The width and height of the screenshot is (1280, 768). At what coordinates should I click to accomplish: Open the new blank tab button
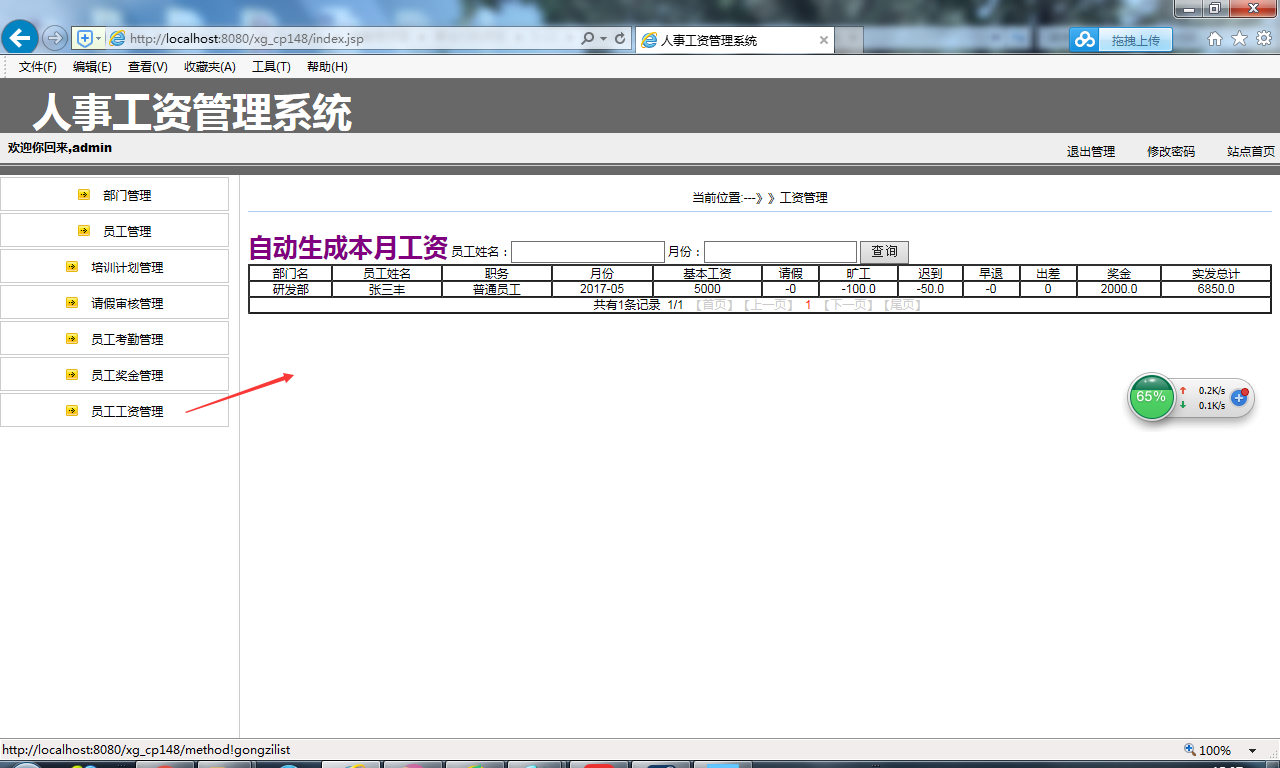coord(849,40)
